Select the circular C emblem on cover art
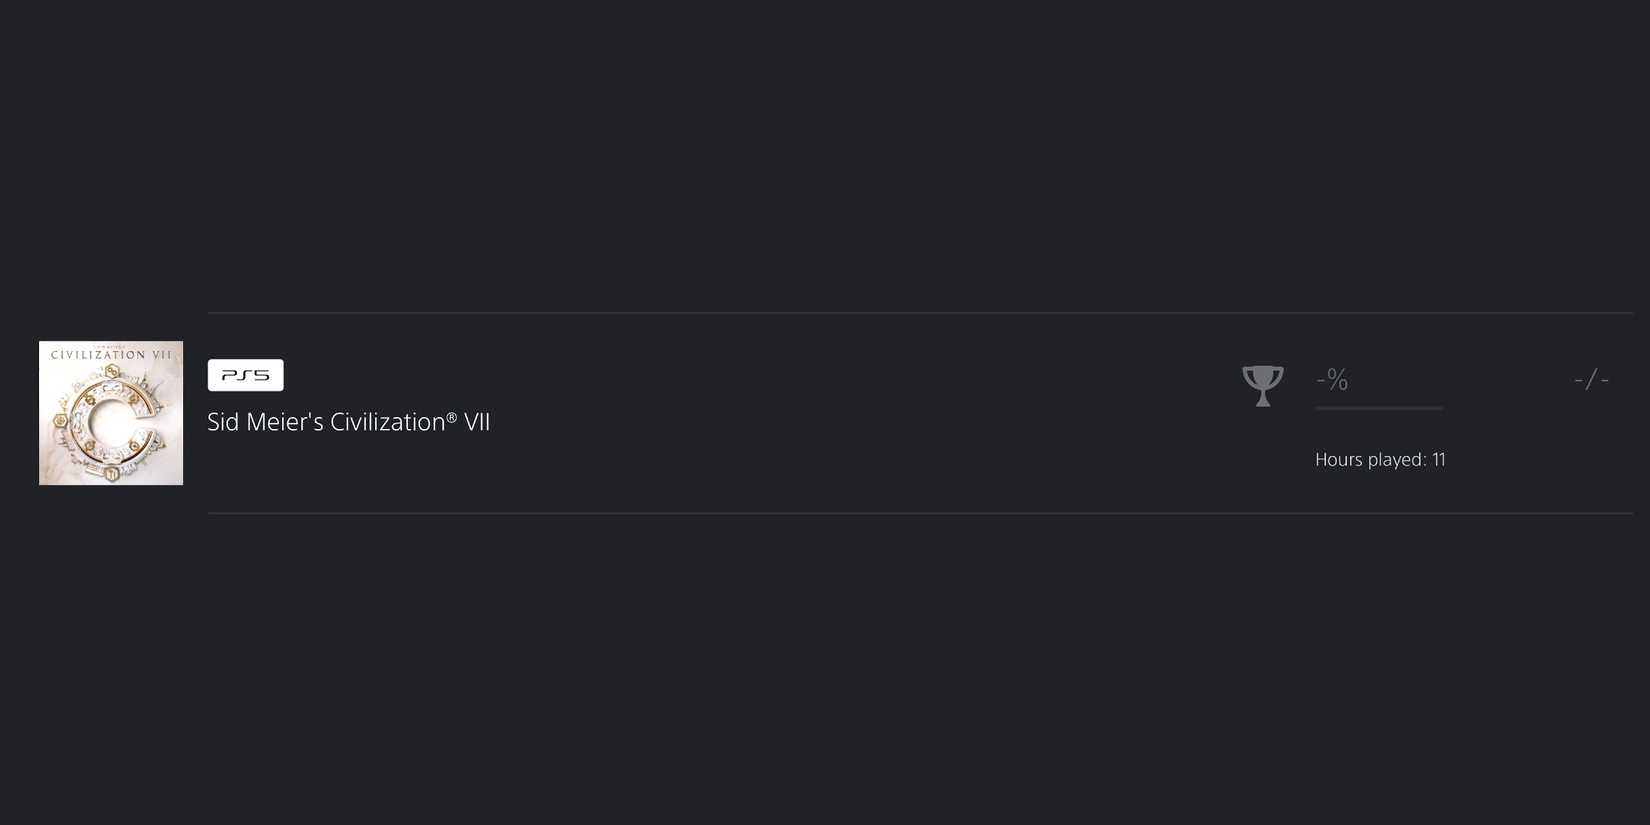This screenshot has height=825, width=1650. 110,422
